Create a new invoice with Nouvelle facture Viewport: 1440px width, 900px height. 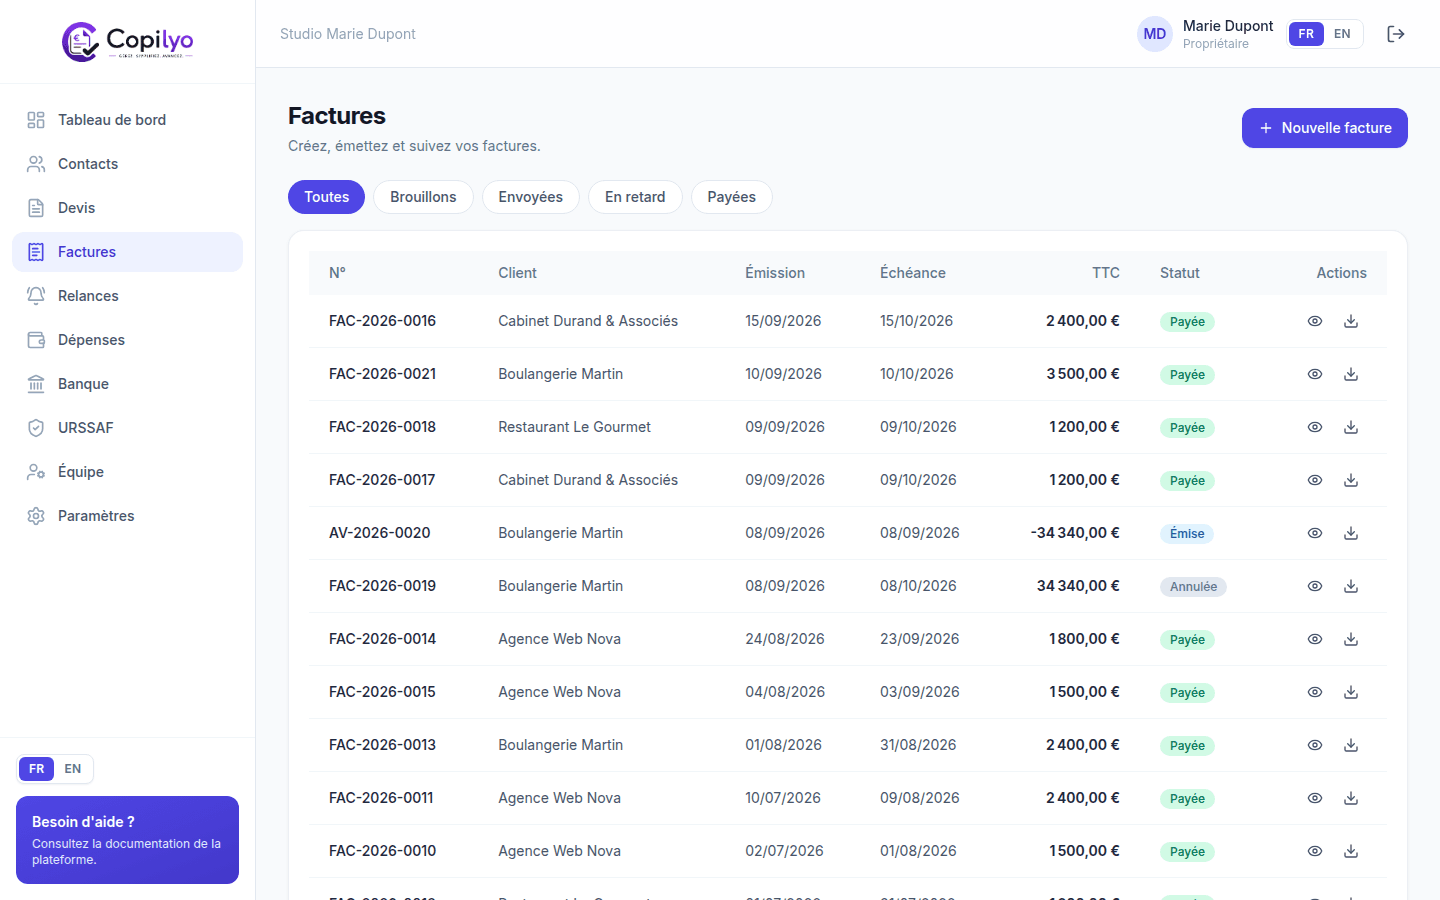pyautogui.click(x=1325, y=128)
